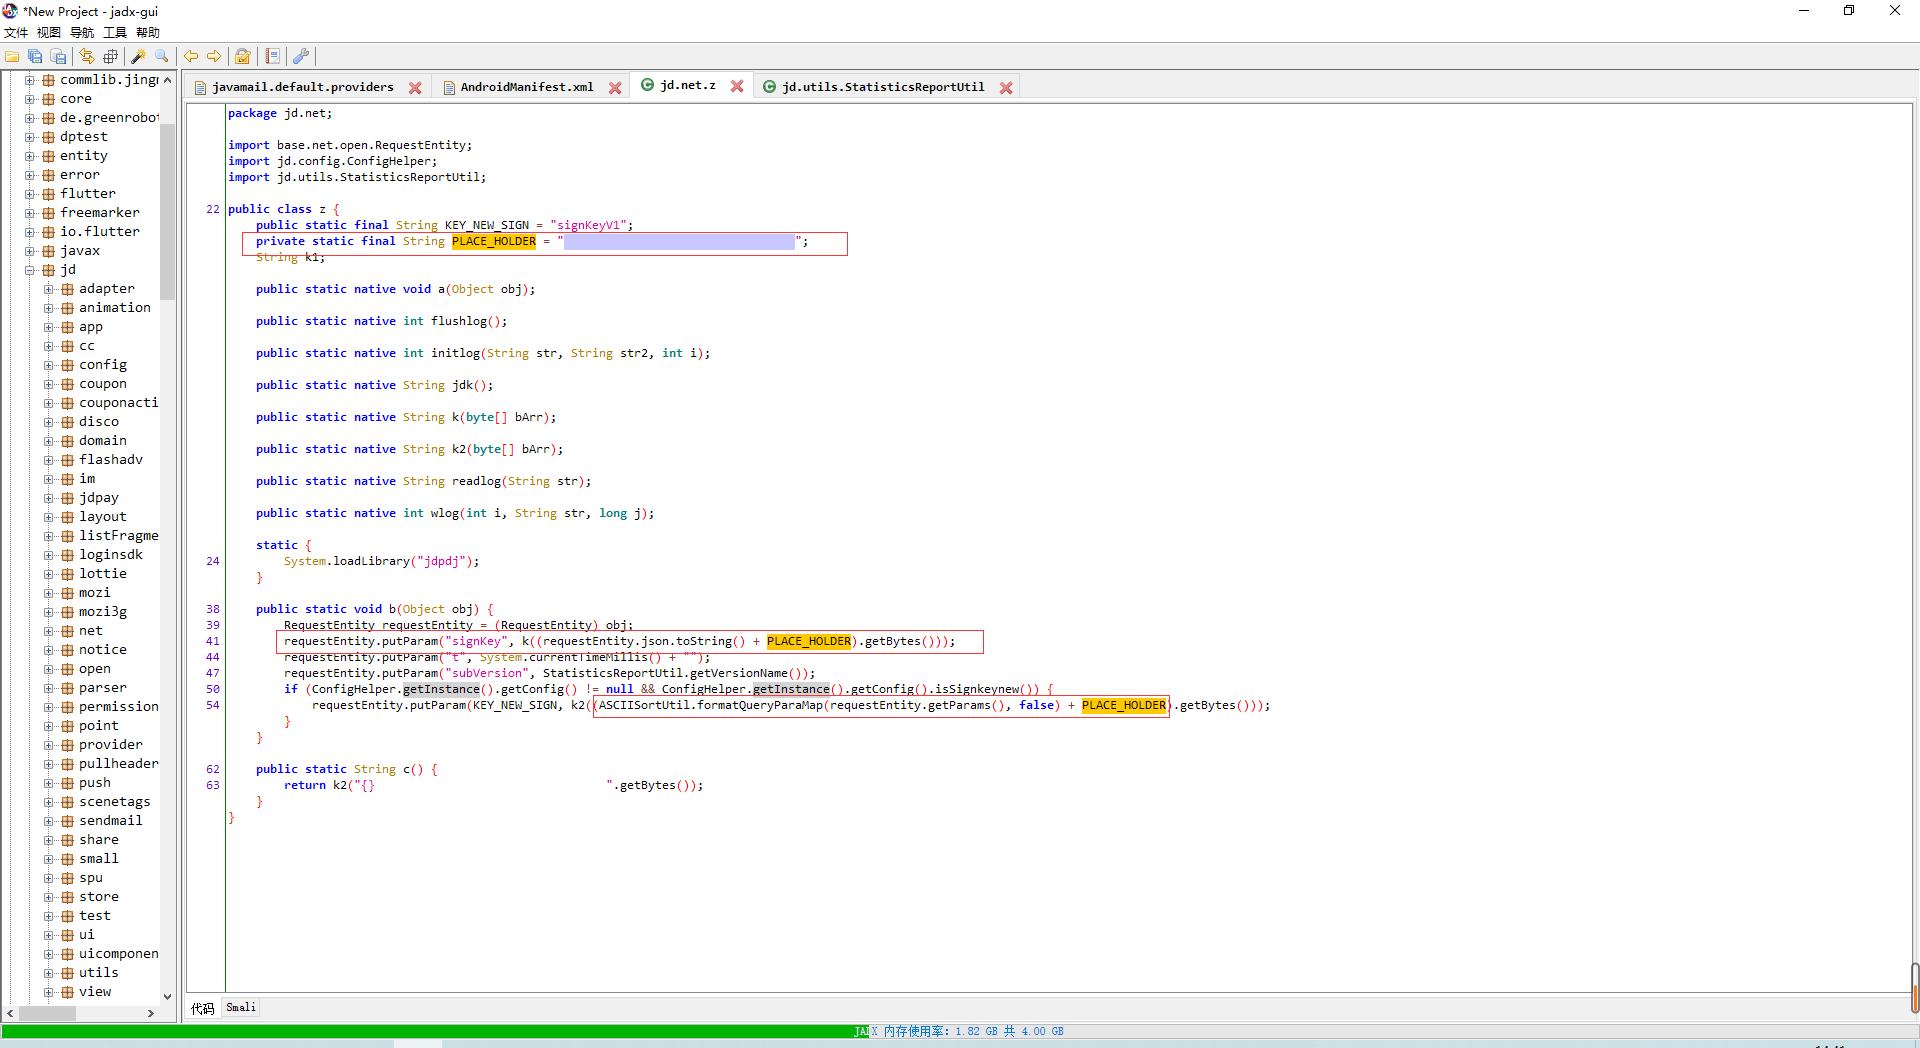Select the sendmail package in tree
The height and width of the screenshot is (1048, 1920).
(x=111, y=821)
